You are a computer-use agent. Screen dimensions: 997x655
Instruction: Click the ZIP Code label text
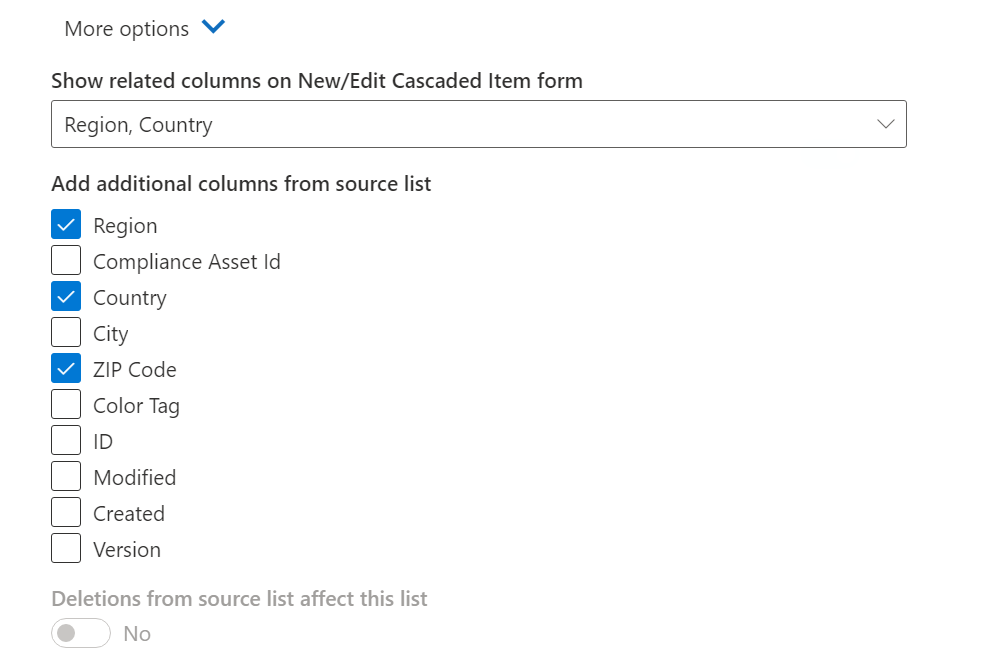(135, 370)
